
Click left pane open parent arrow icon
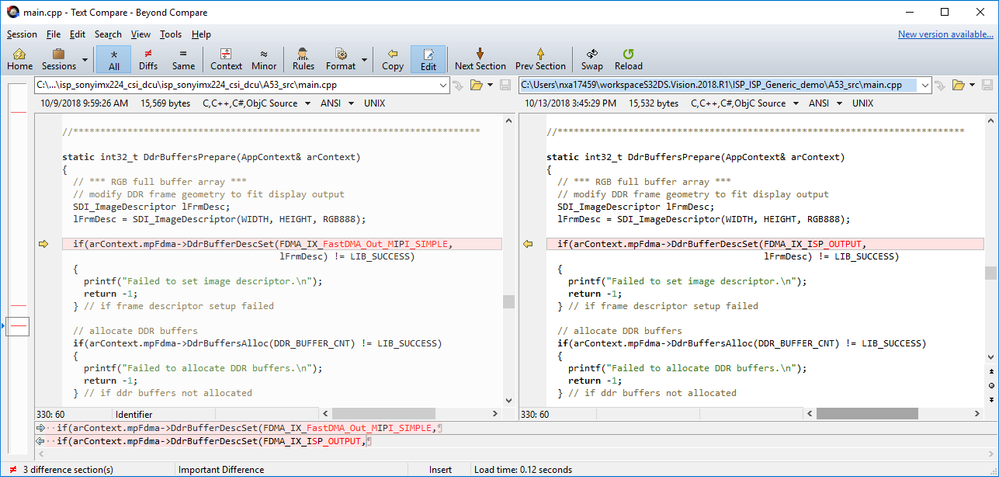(x=459, y=85)
